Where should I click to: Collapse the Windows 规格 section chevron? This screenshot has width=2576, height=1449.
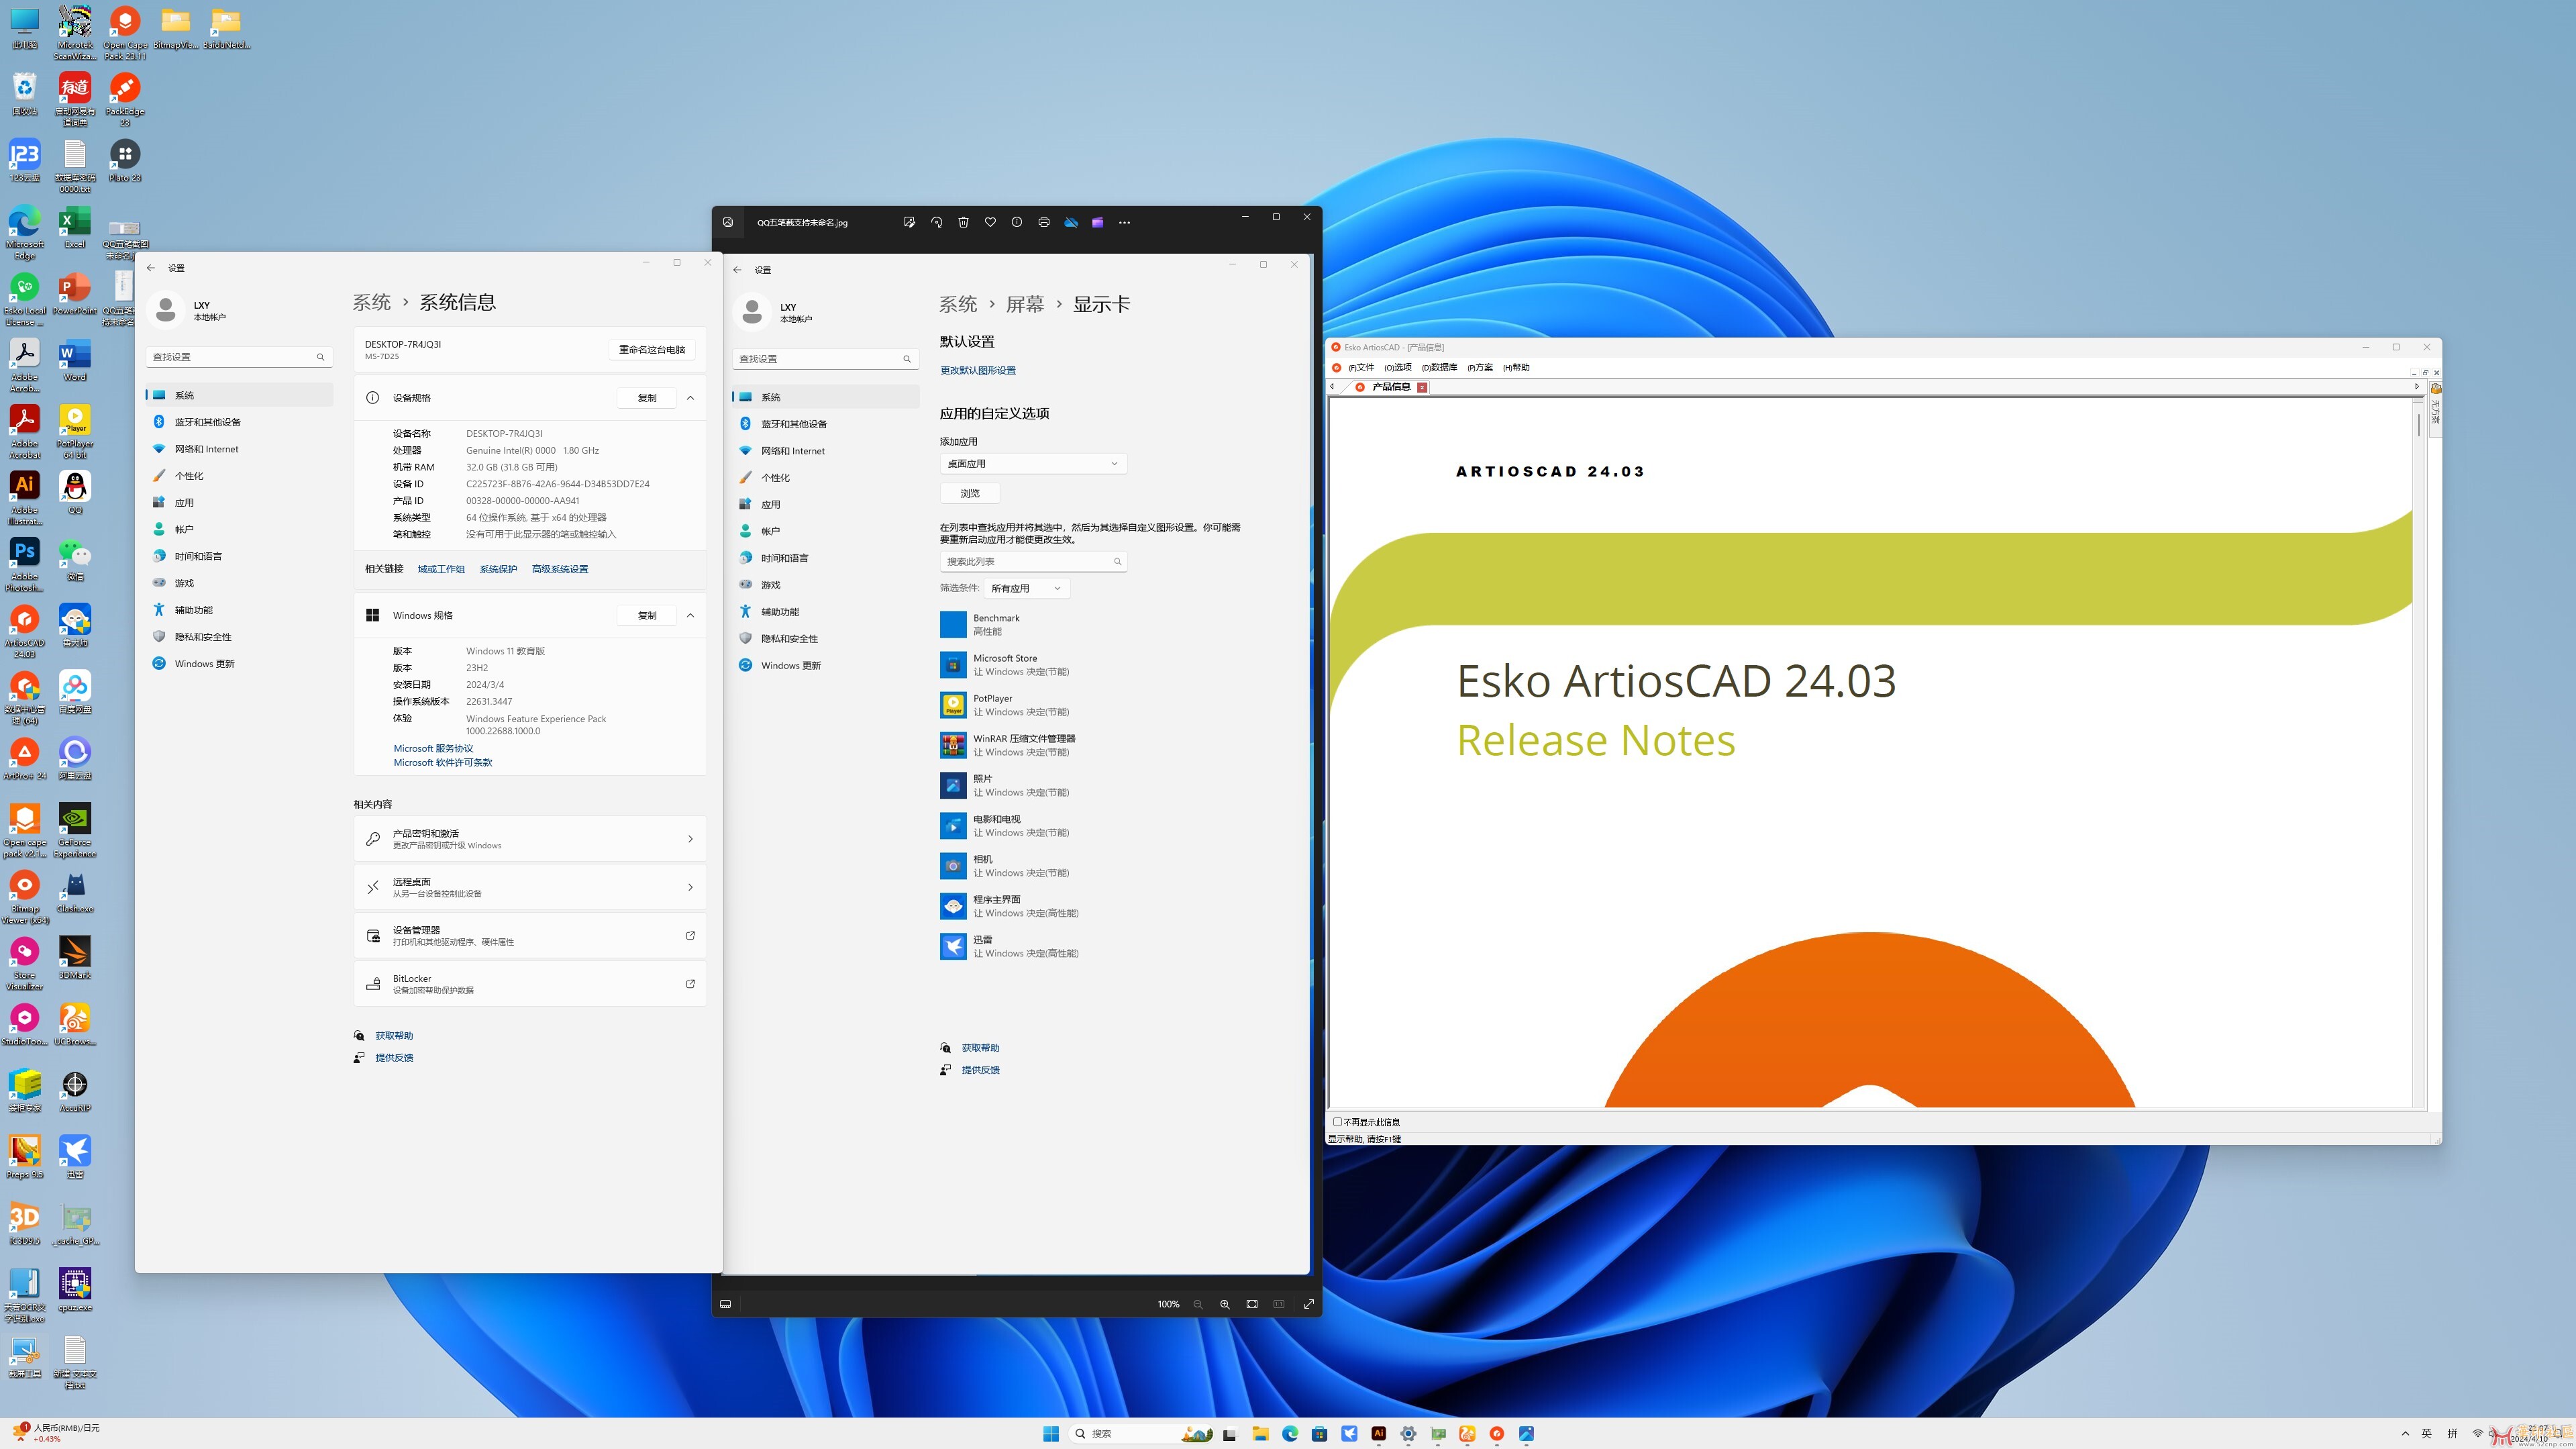click(690, 615)
